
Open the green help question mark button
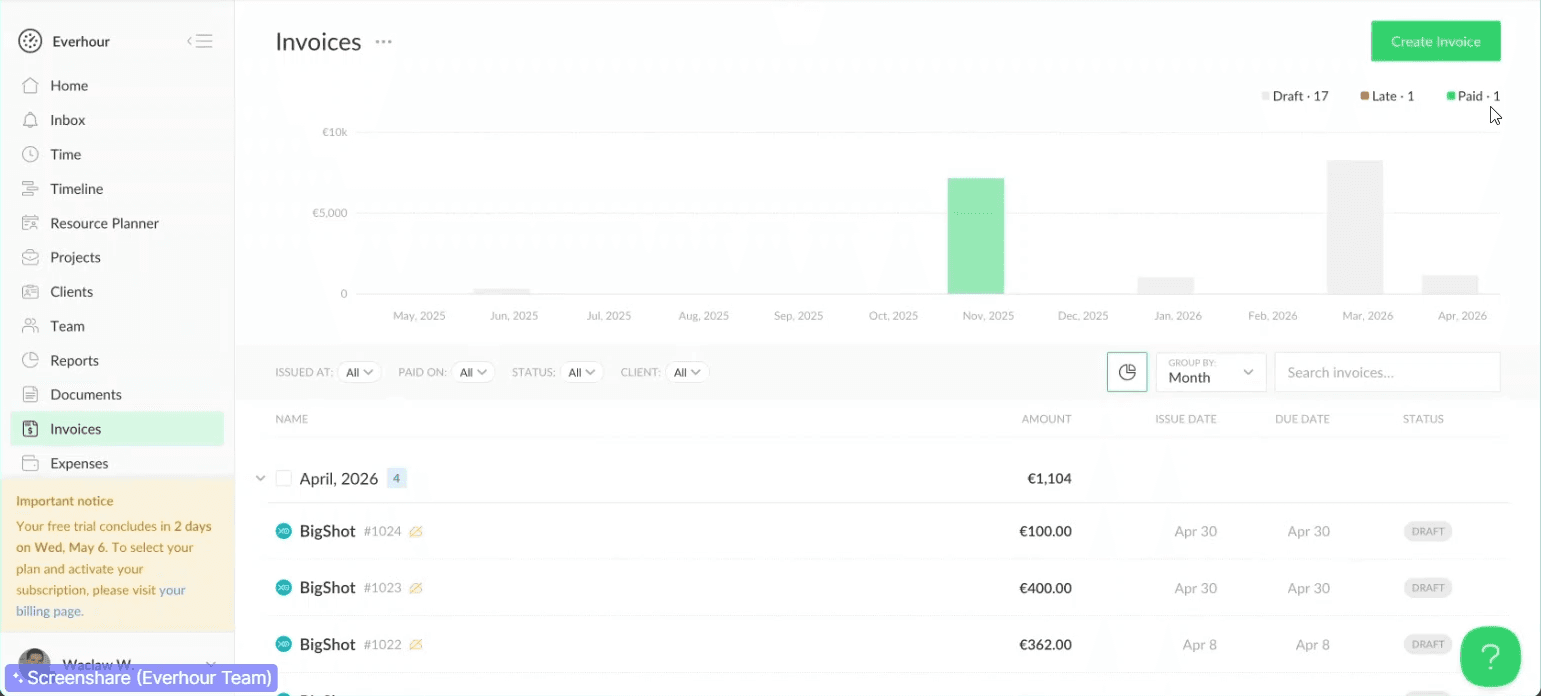pyautogui.click(x=1490, y=657)
